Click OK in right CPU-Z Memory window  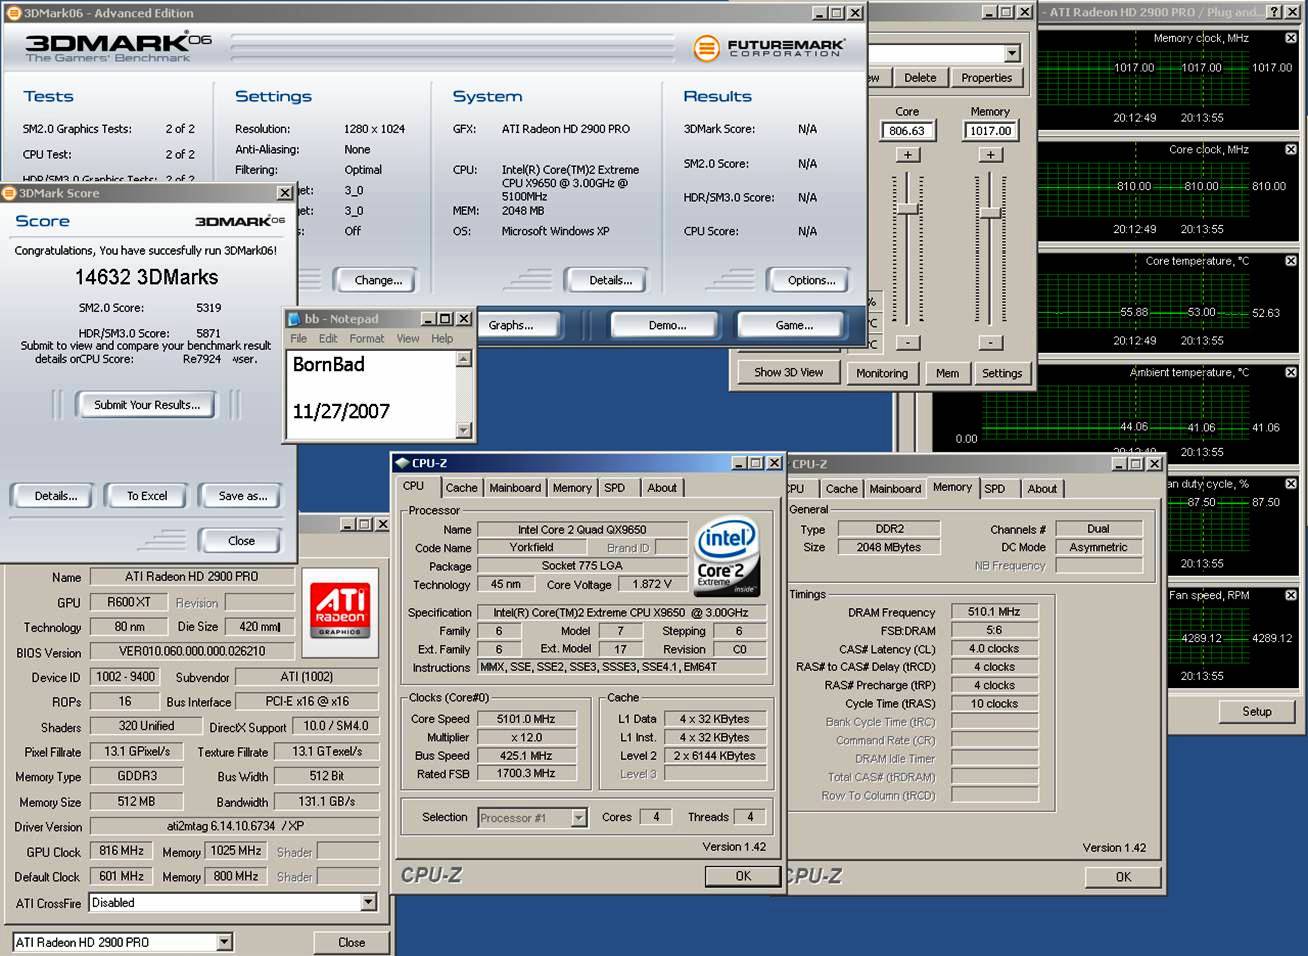[x=1123, y=877]
